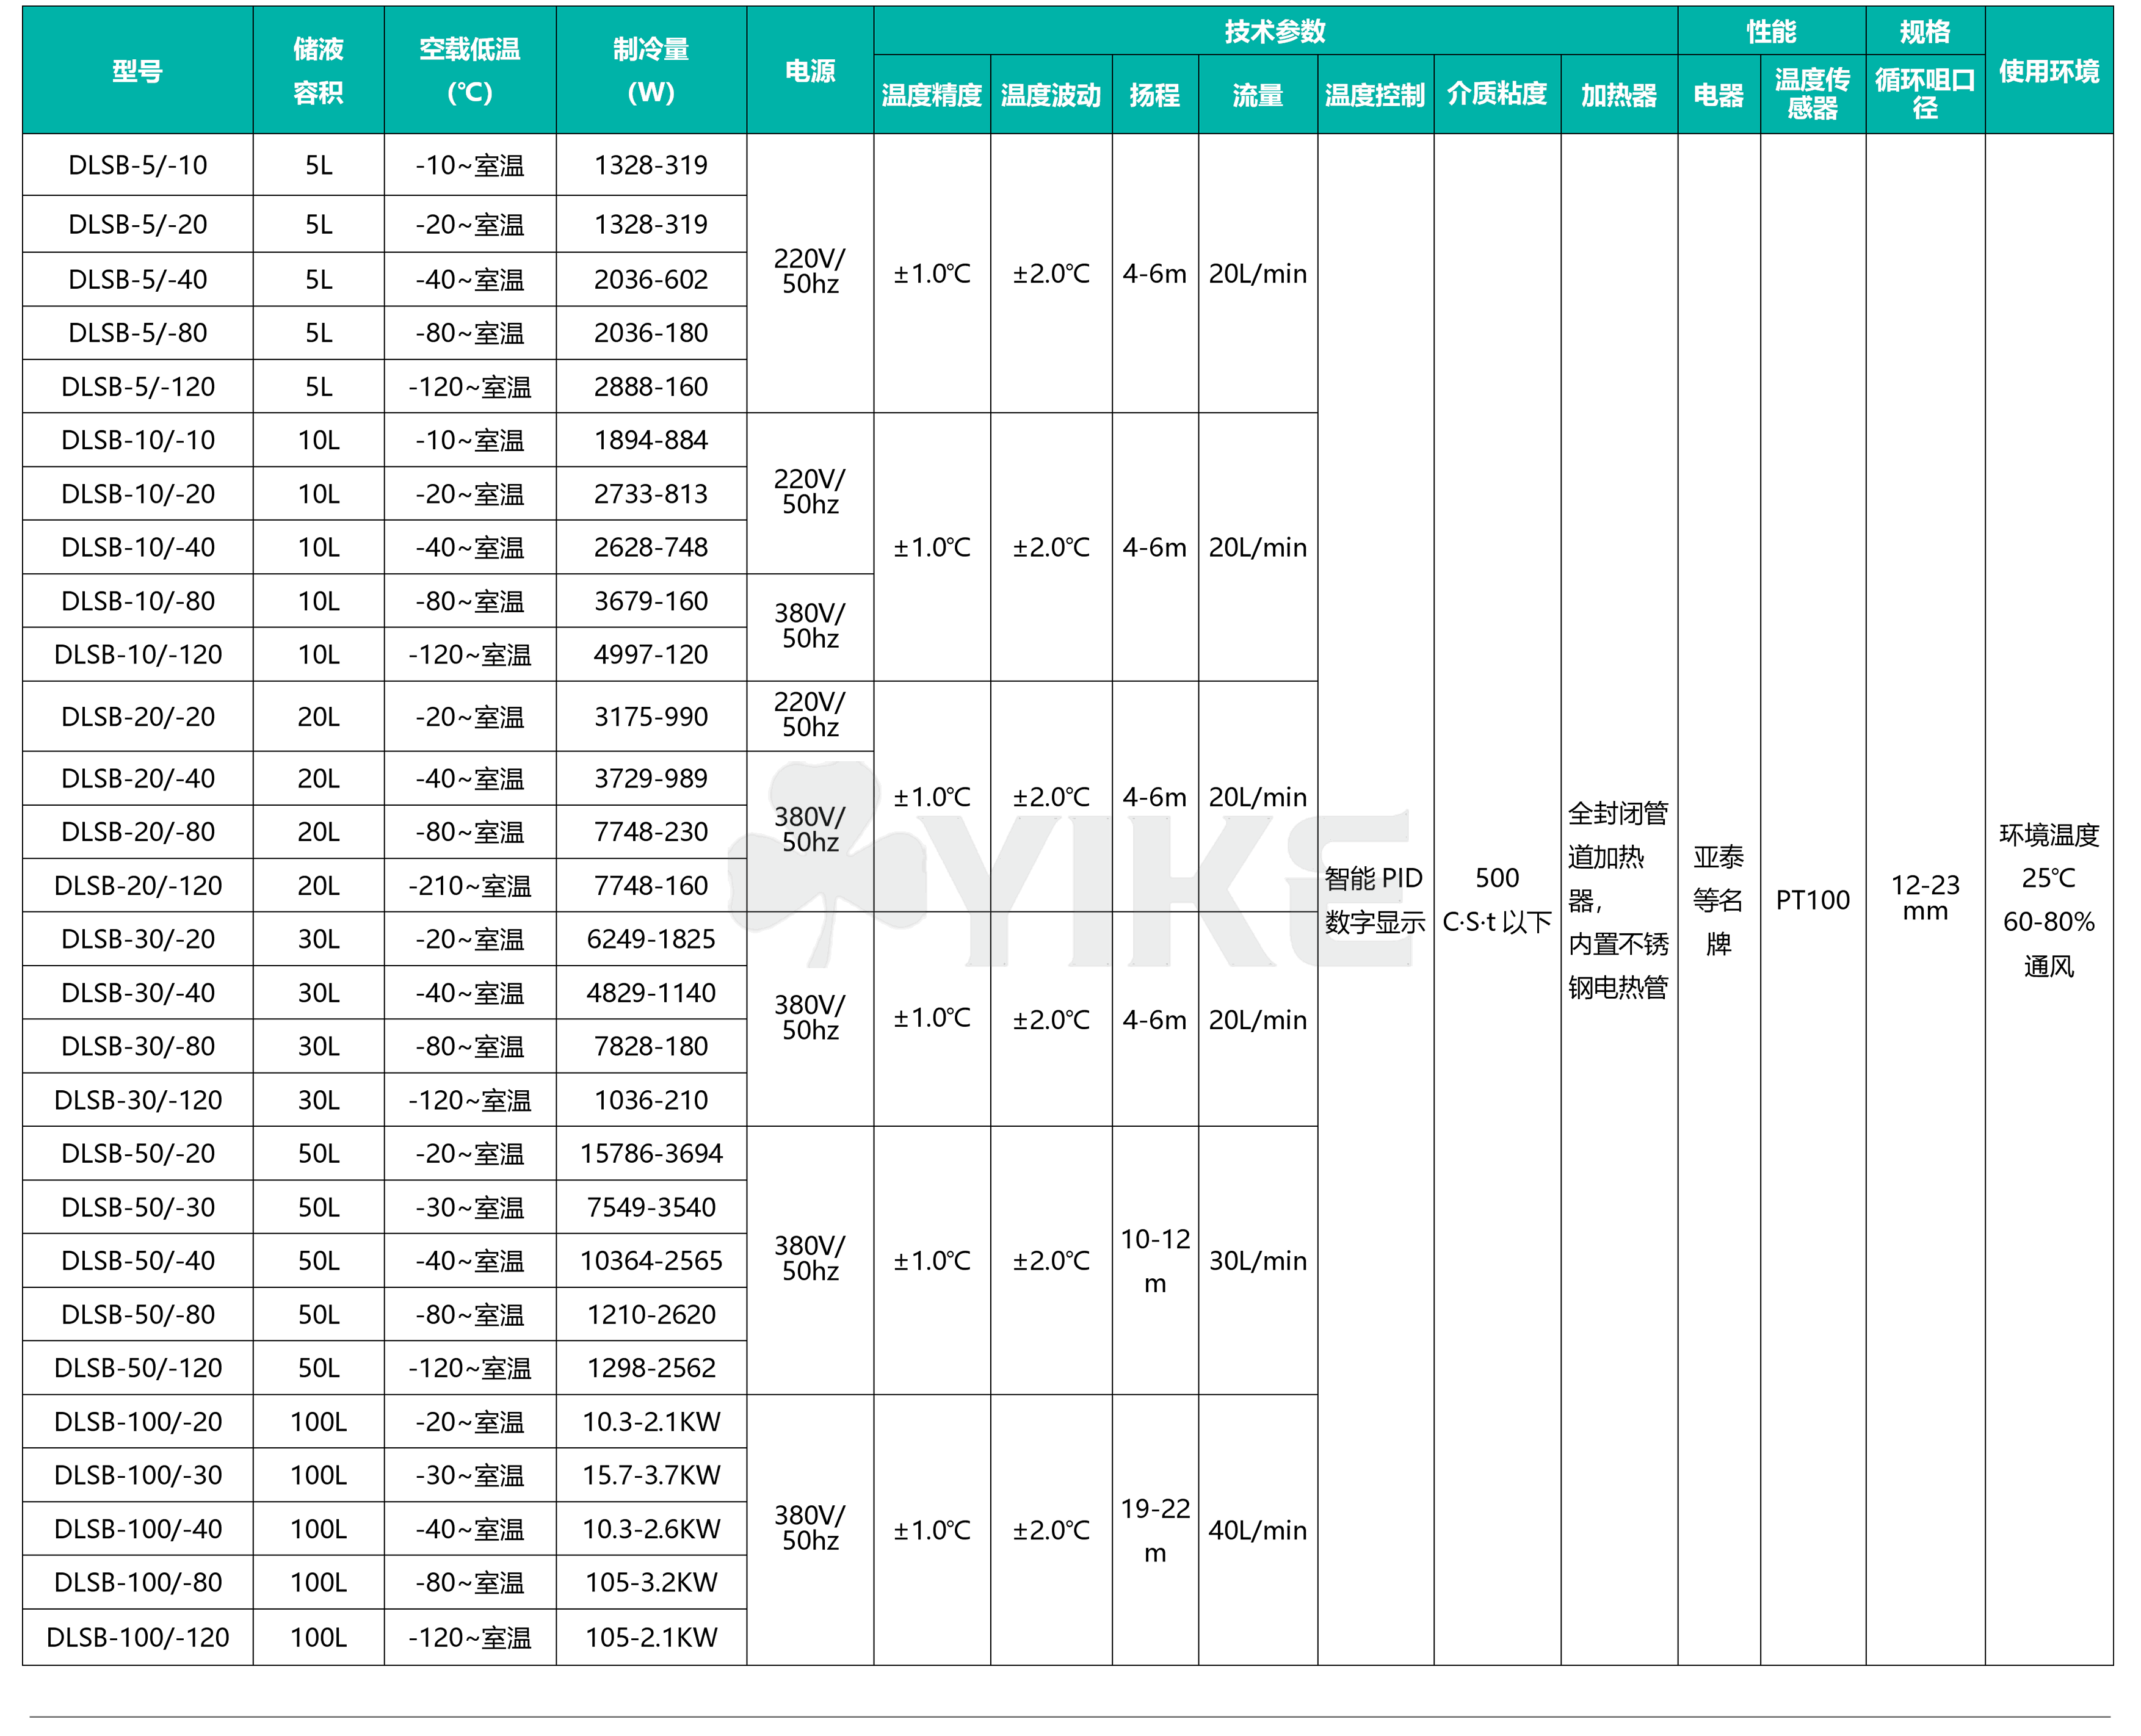Viewport: 2141px width, 1736px height.
Task: Select the DLSB-50/-30 model cell
Action: (137, 1207)
